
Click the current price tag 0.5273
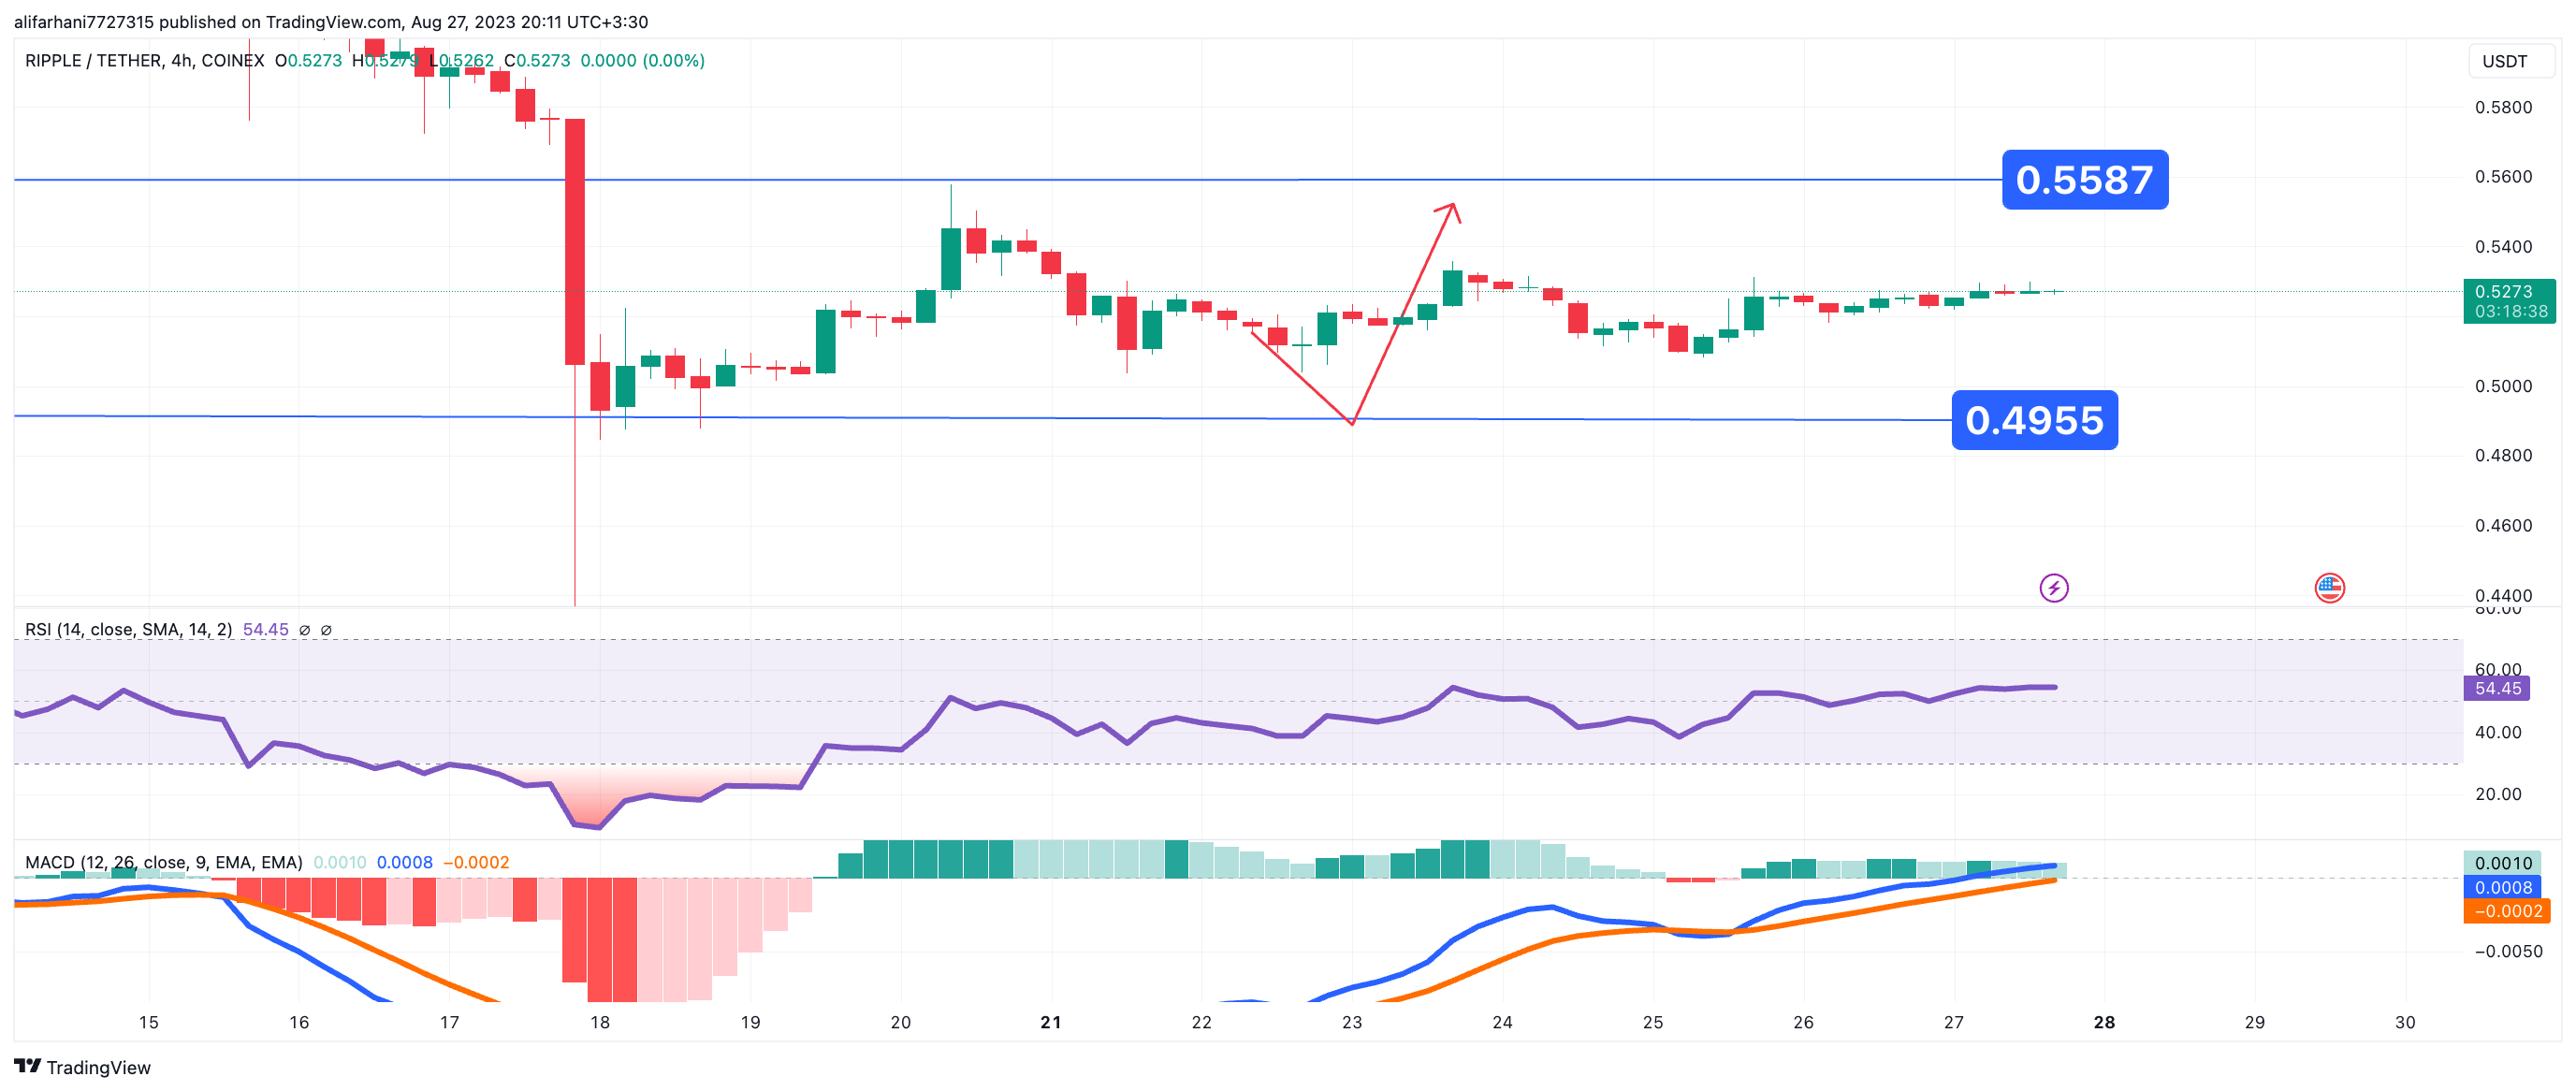pos(2509,301)
